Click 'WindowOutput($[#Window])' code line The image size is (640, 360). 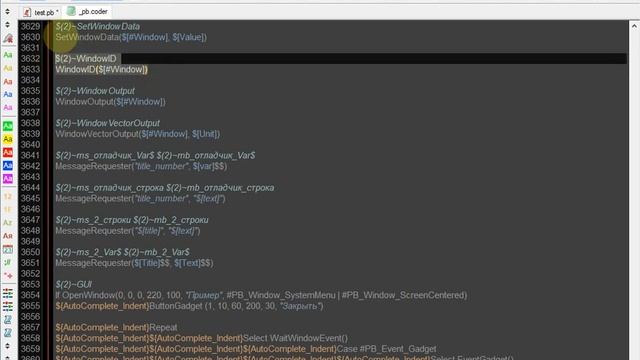[110, 102]
